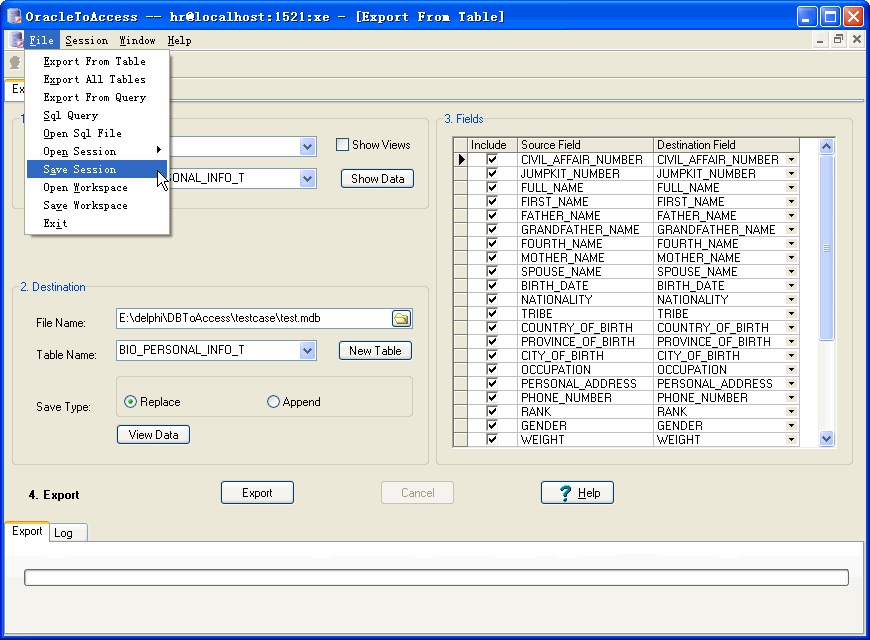Click the application icon in the menu bar
This screenshot has width=870, height=640.
click(x=16, y=40)
